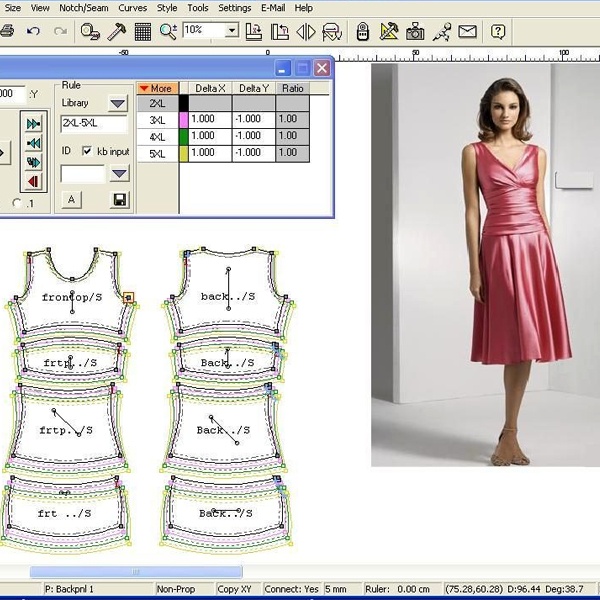Click the dress model reference photo
Viewport: 600px width, 600px height.
coord(485,265)
